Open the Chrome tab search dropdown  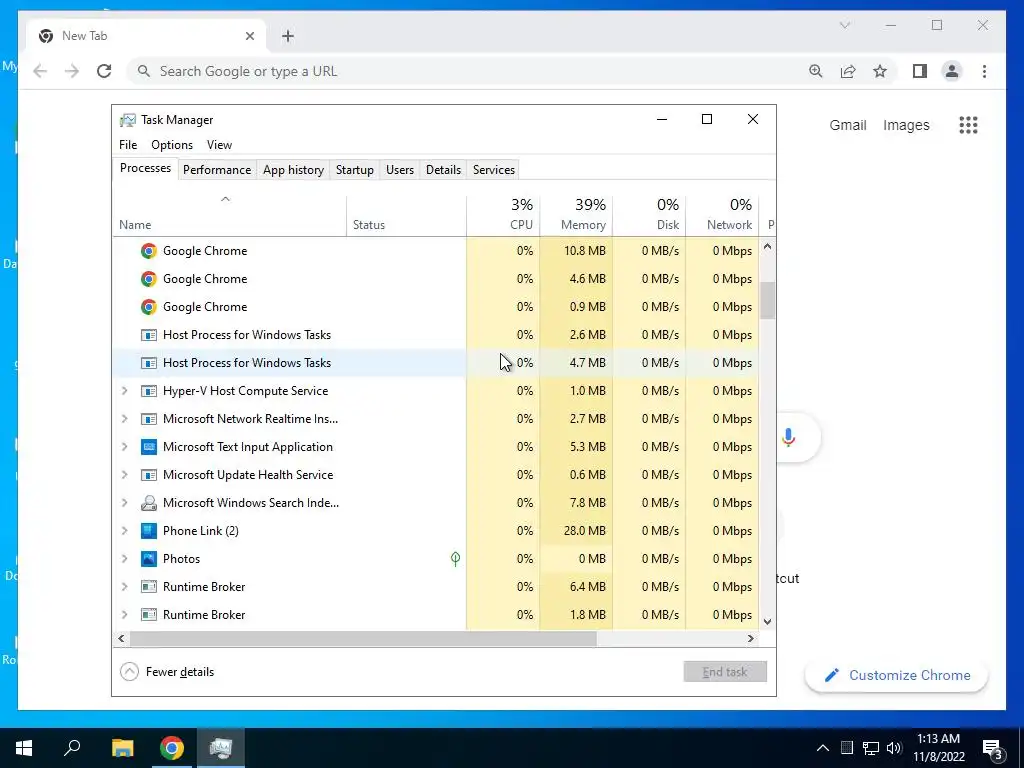click(x=844, y=25)
